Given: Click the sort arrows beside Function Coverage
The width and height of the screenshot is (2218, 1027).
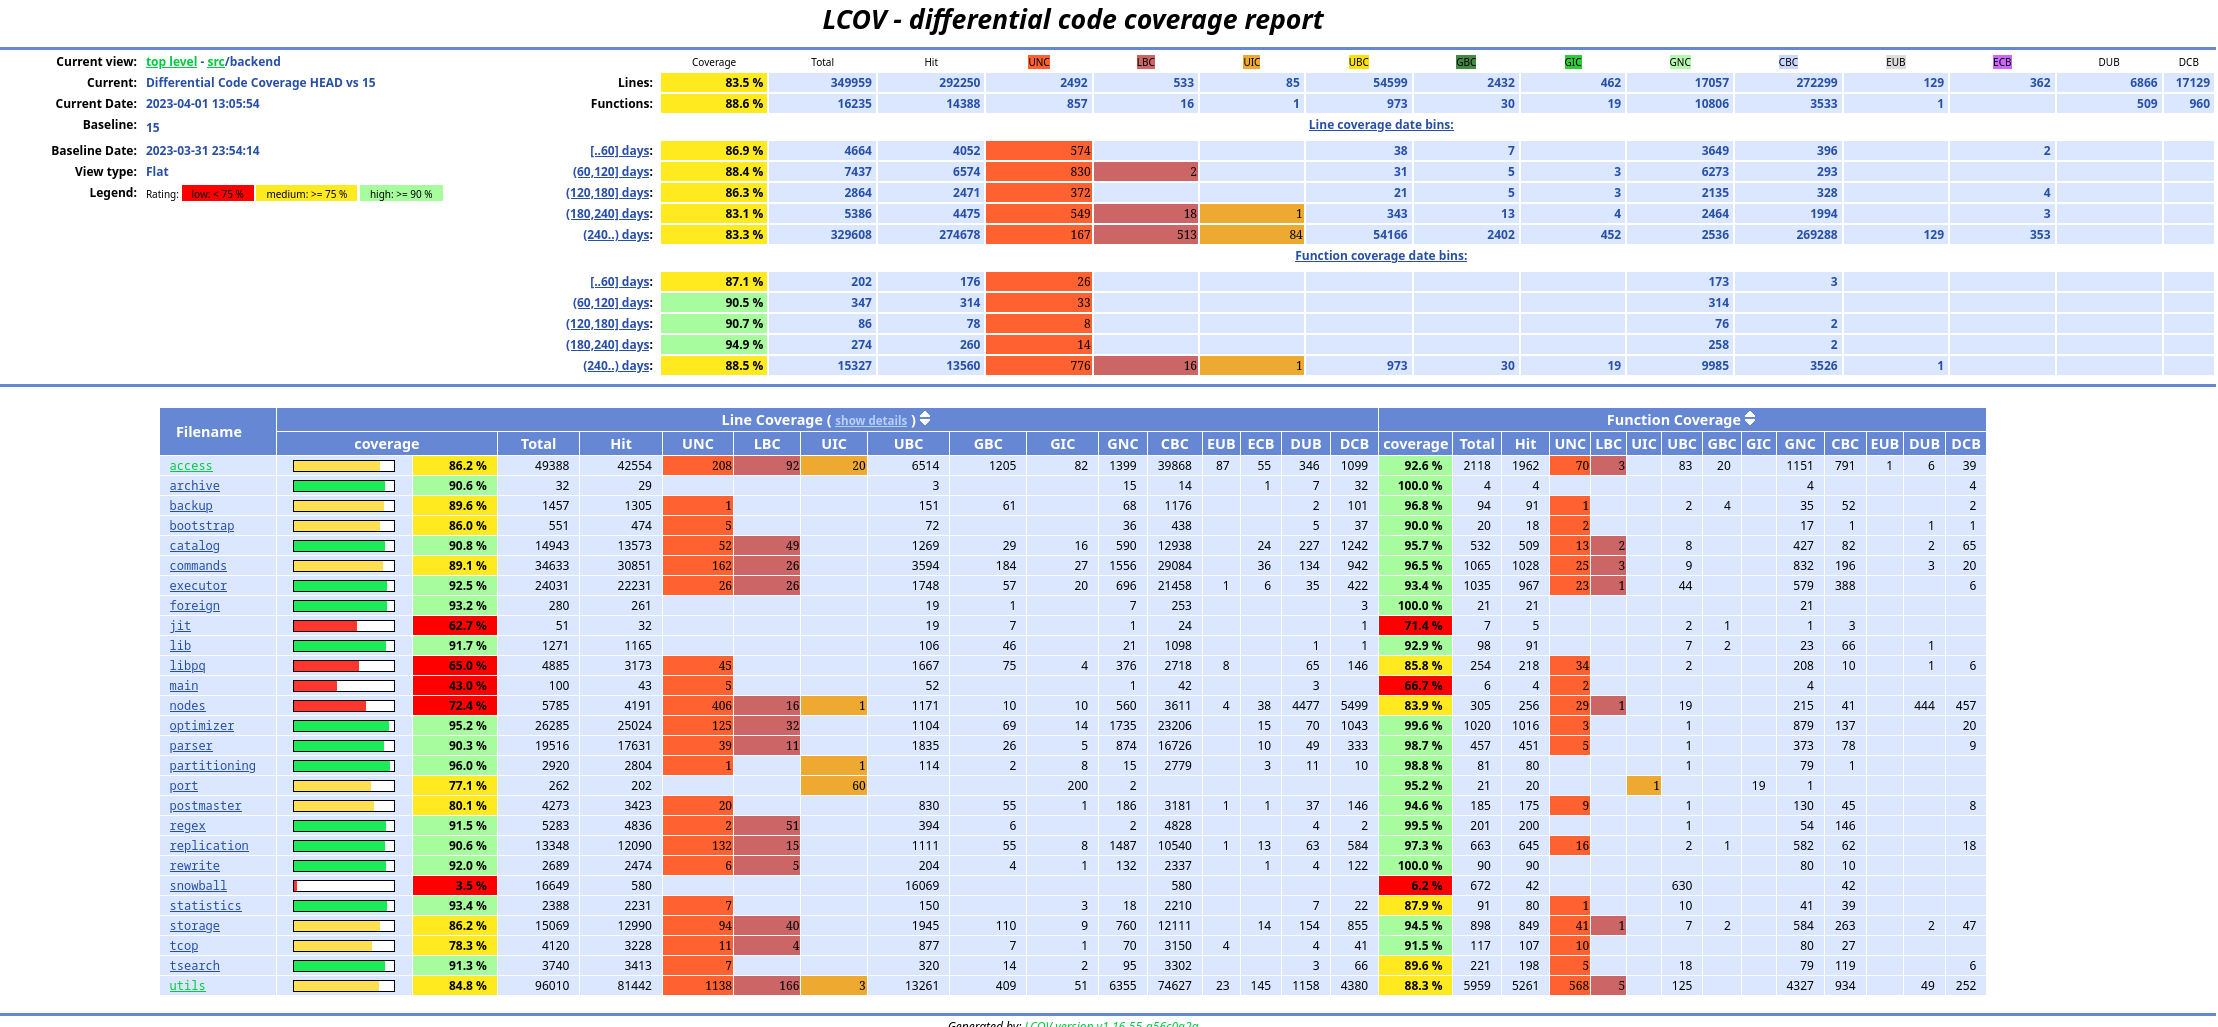Looking at the screenshot, I should 1750,419.
